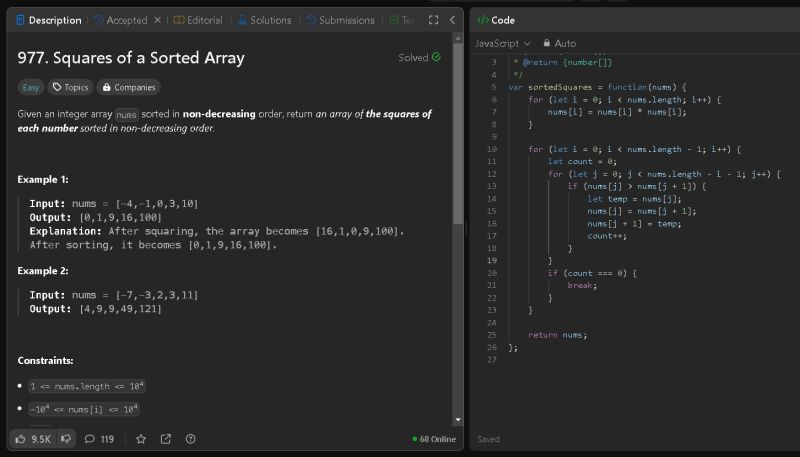Star this problem as a favorite
This screenshot has width=800, height=457.
pyautogui.click(x=141, y=438)
